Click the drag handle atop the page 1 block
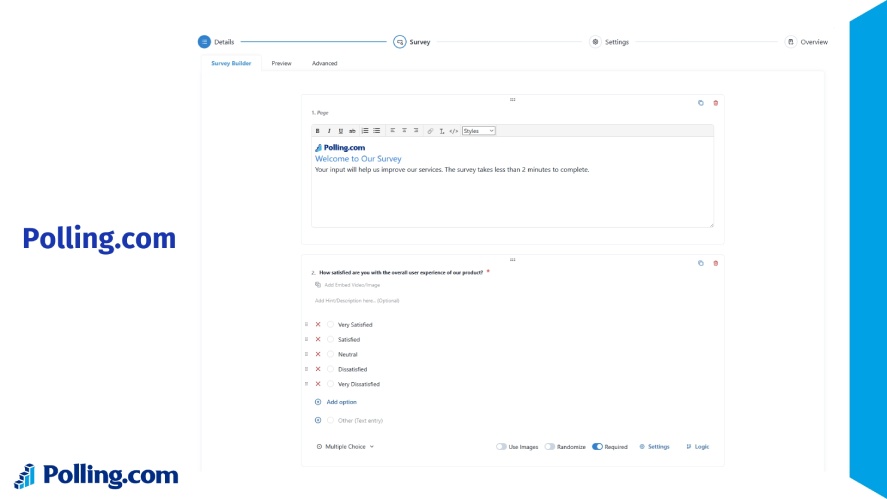Image resolution: width=887 pixels, height=499 pixels. [x=513, y=100]
